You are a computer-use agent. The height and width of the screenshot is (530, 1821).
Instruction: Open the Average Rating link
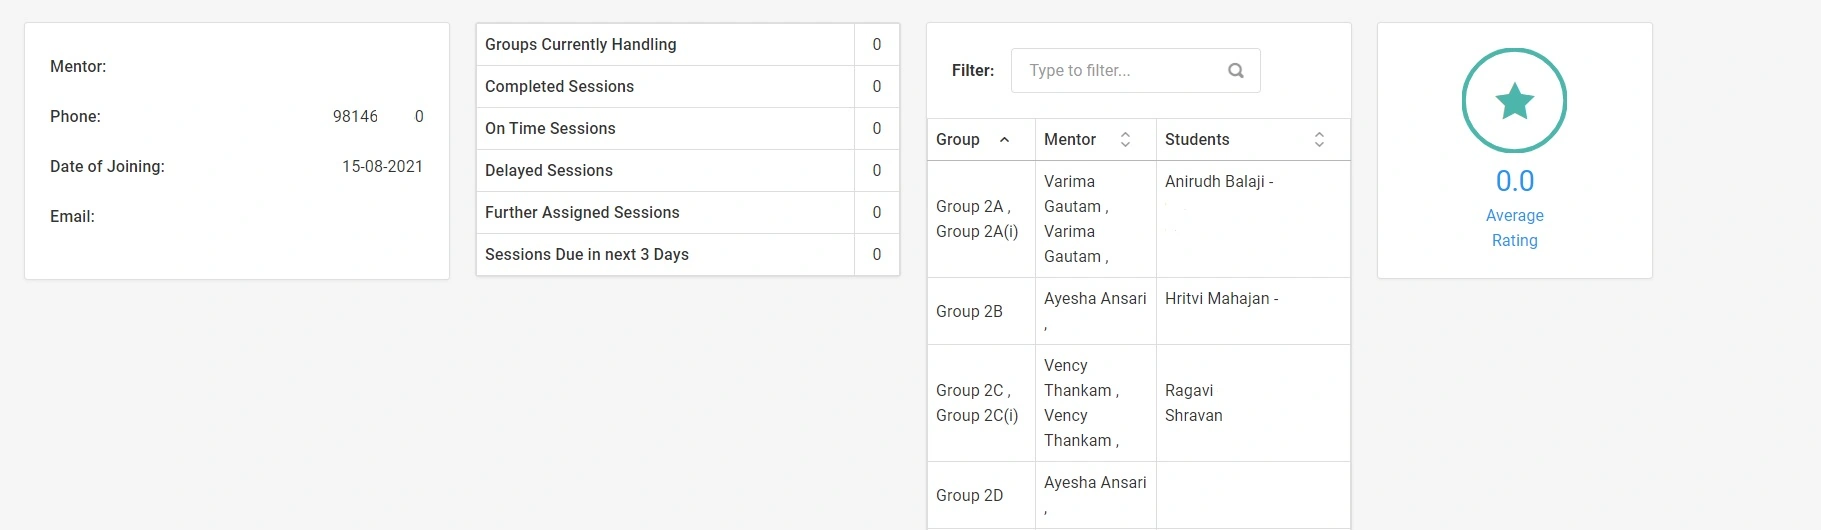coord(1514,228)
